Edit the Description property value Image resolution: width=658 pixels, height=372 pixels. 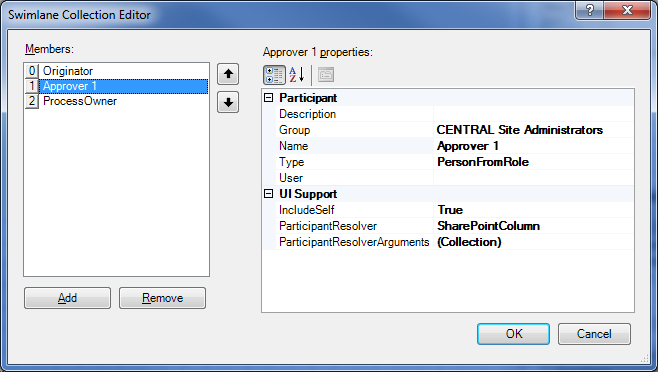click(x=533, y=114)
